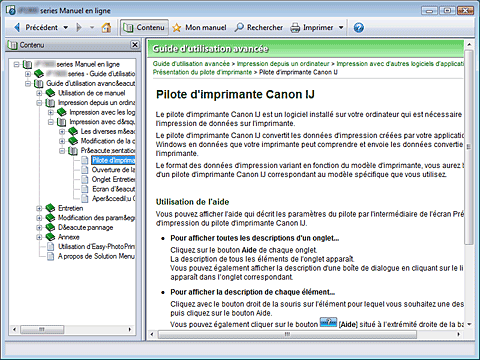The height and width of the screenshot is (360, 480).
Task: Expand Modification des paramètres node
Action: 39,218
